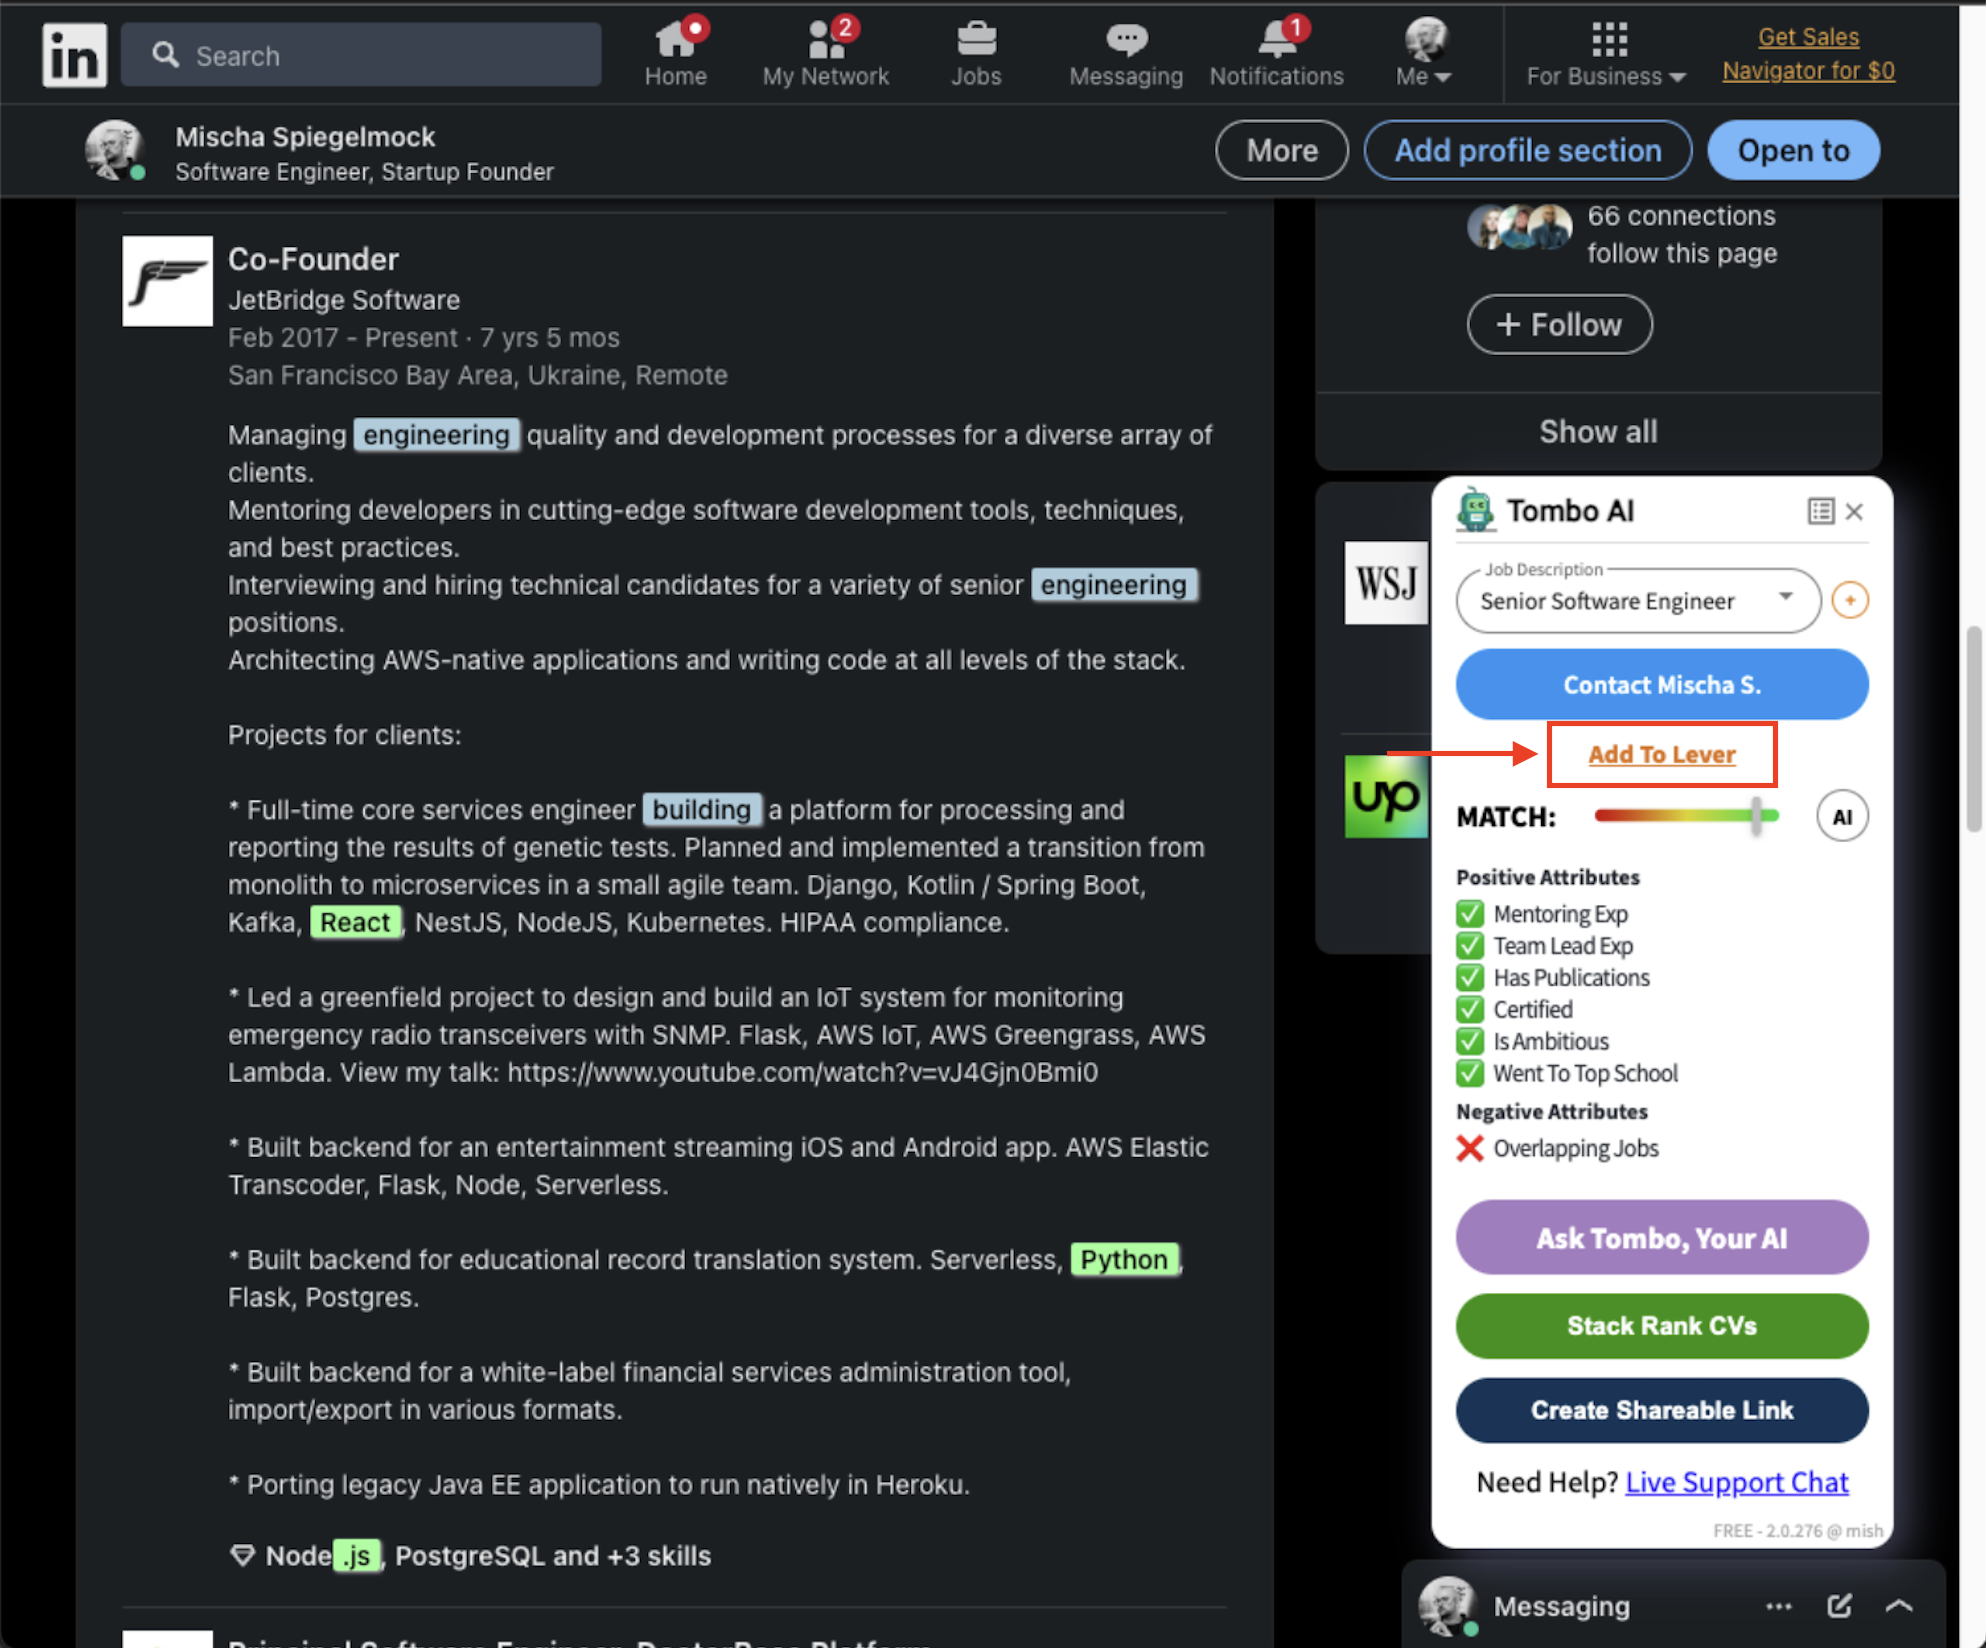The height and width of the screenshot is (1648, 1986).
Task: Click Contact Mischa S. button
Action: (1662, 684)
